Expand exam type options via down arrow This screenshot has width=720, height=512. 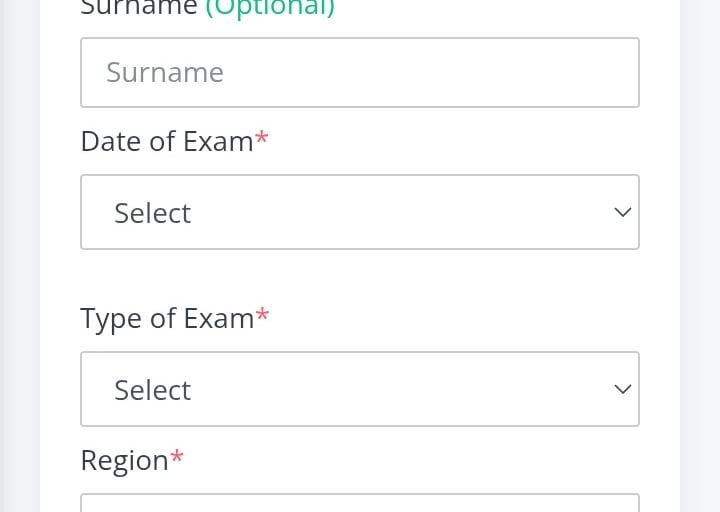point(622,389)
